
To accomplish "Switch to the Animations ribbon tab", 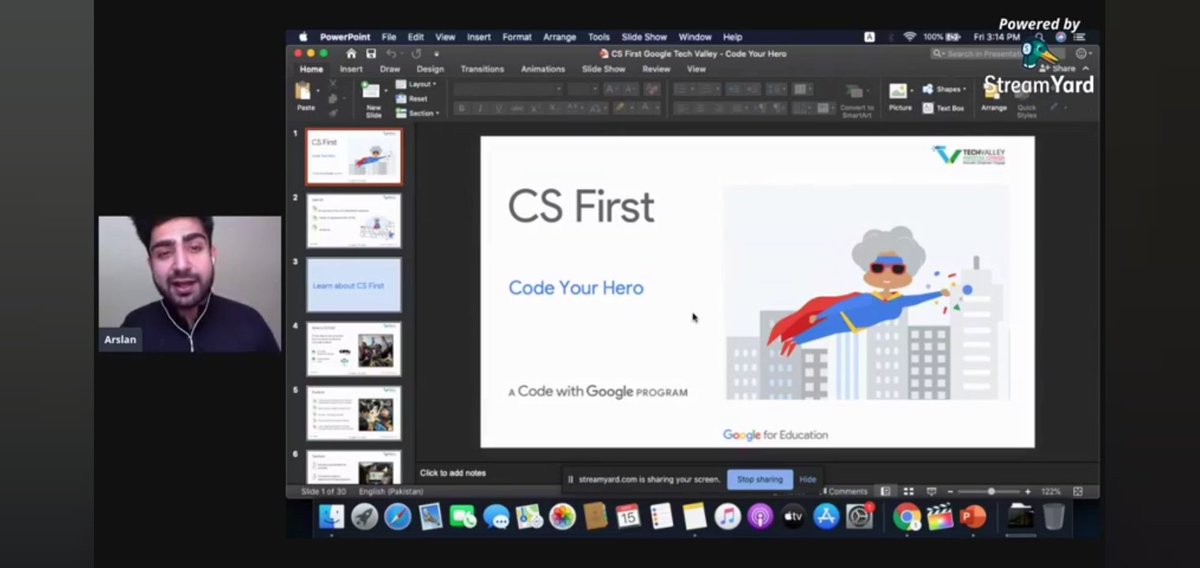I will click(x=543, y=69).
